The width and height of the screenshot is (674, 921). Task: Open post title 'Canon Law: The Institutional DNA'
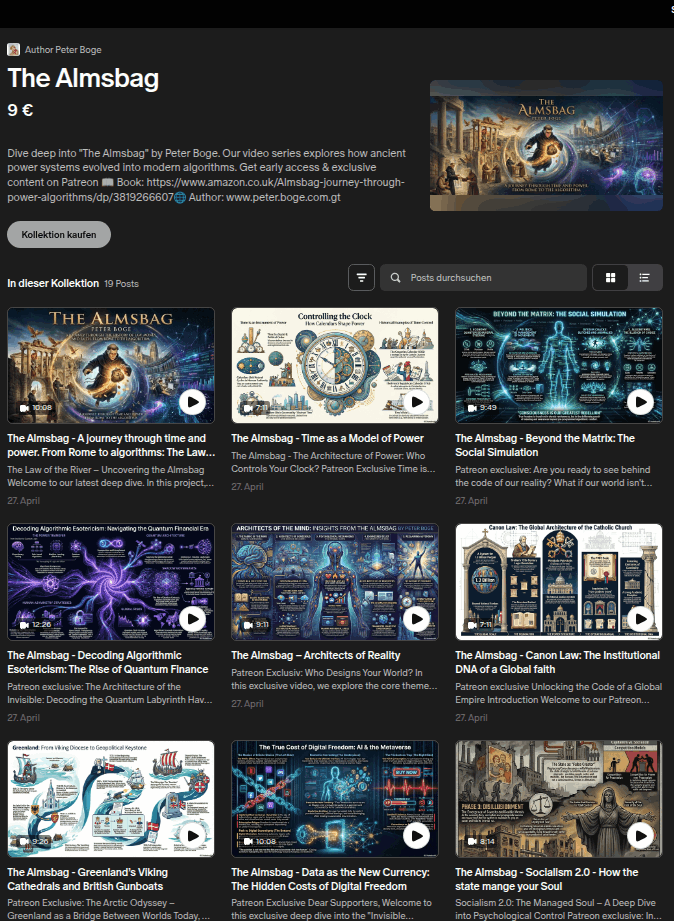(x=557, y=662)
